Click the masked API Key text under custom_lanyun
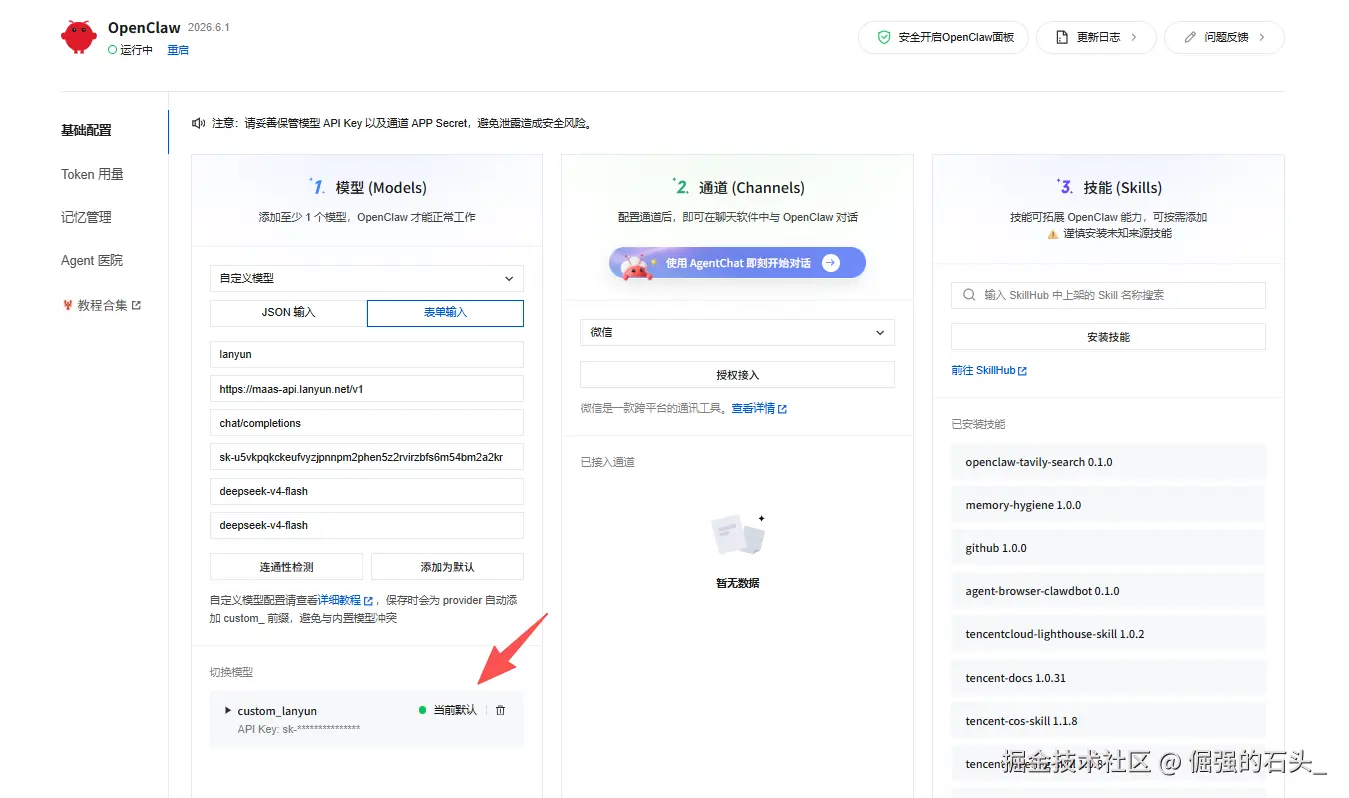 click(299, 729)
